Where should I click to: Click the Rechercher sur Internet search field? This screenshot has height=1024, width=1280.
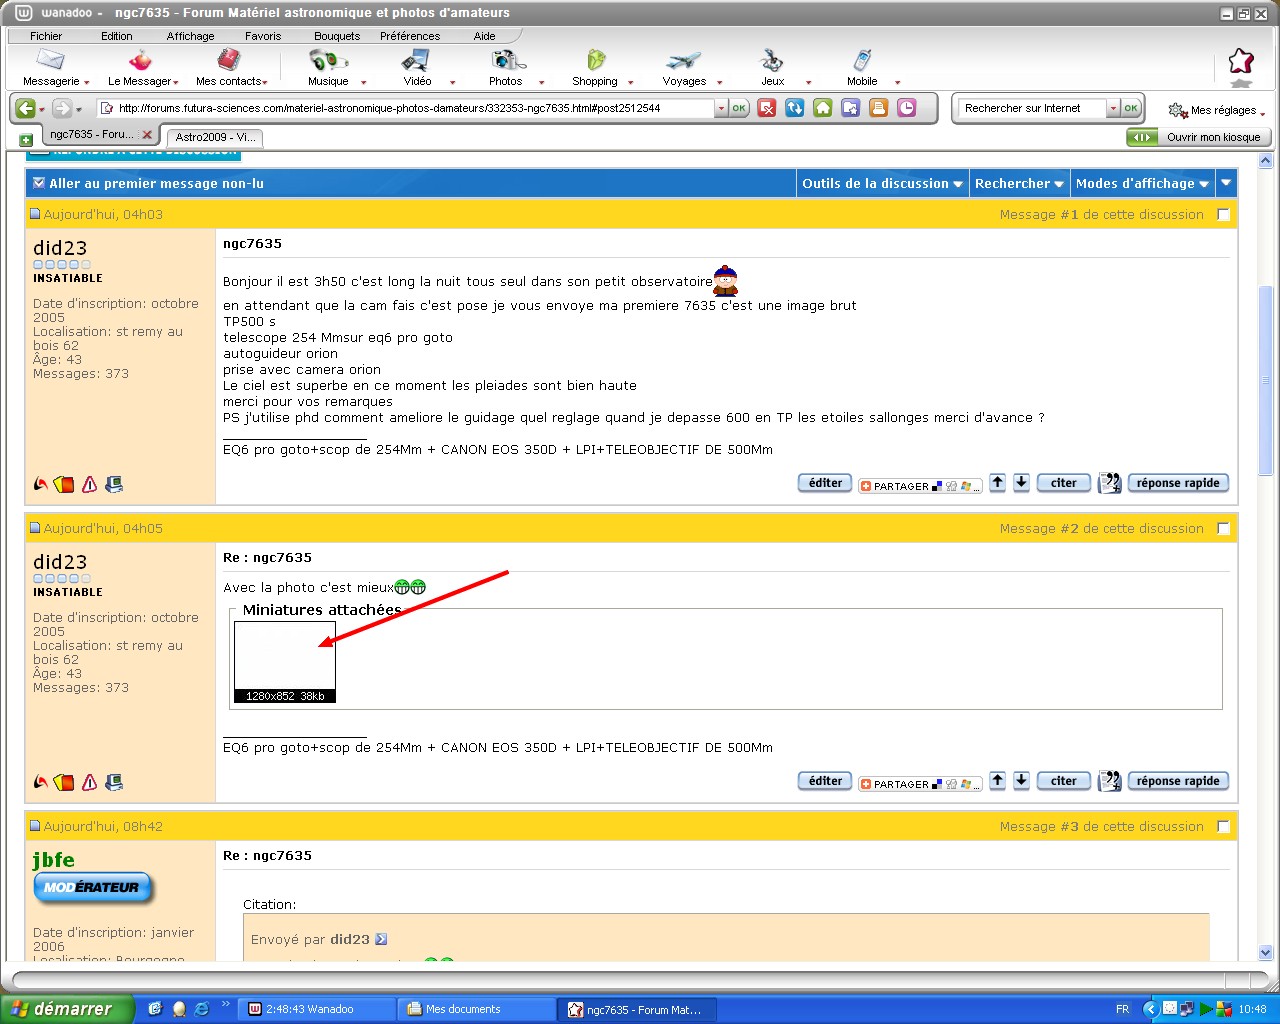point(1032,108)
